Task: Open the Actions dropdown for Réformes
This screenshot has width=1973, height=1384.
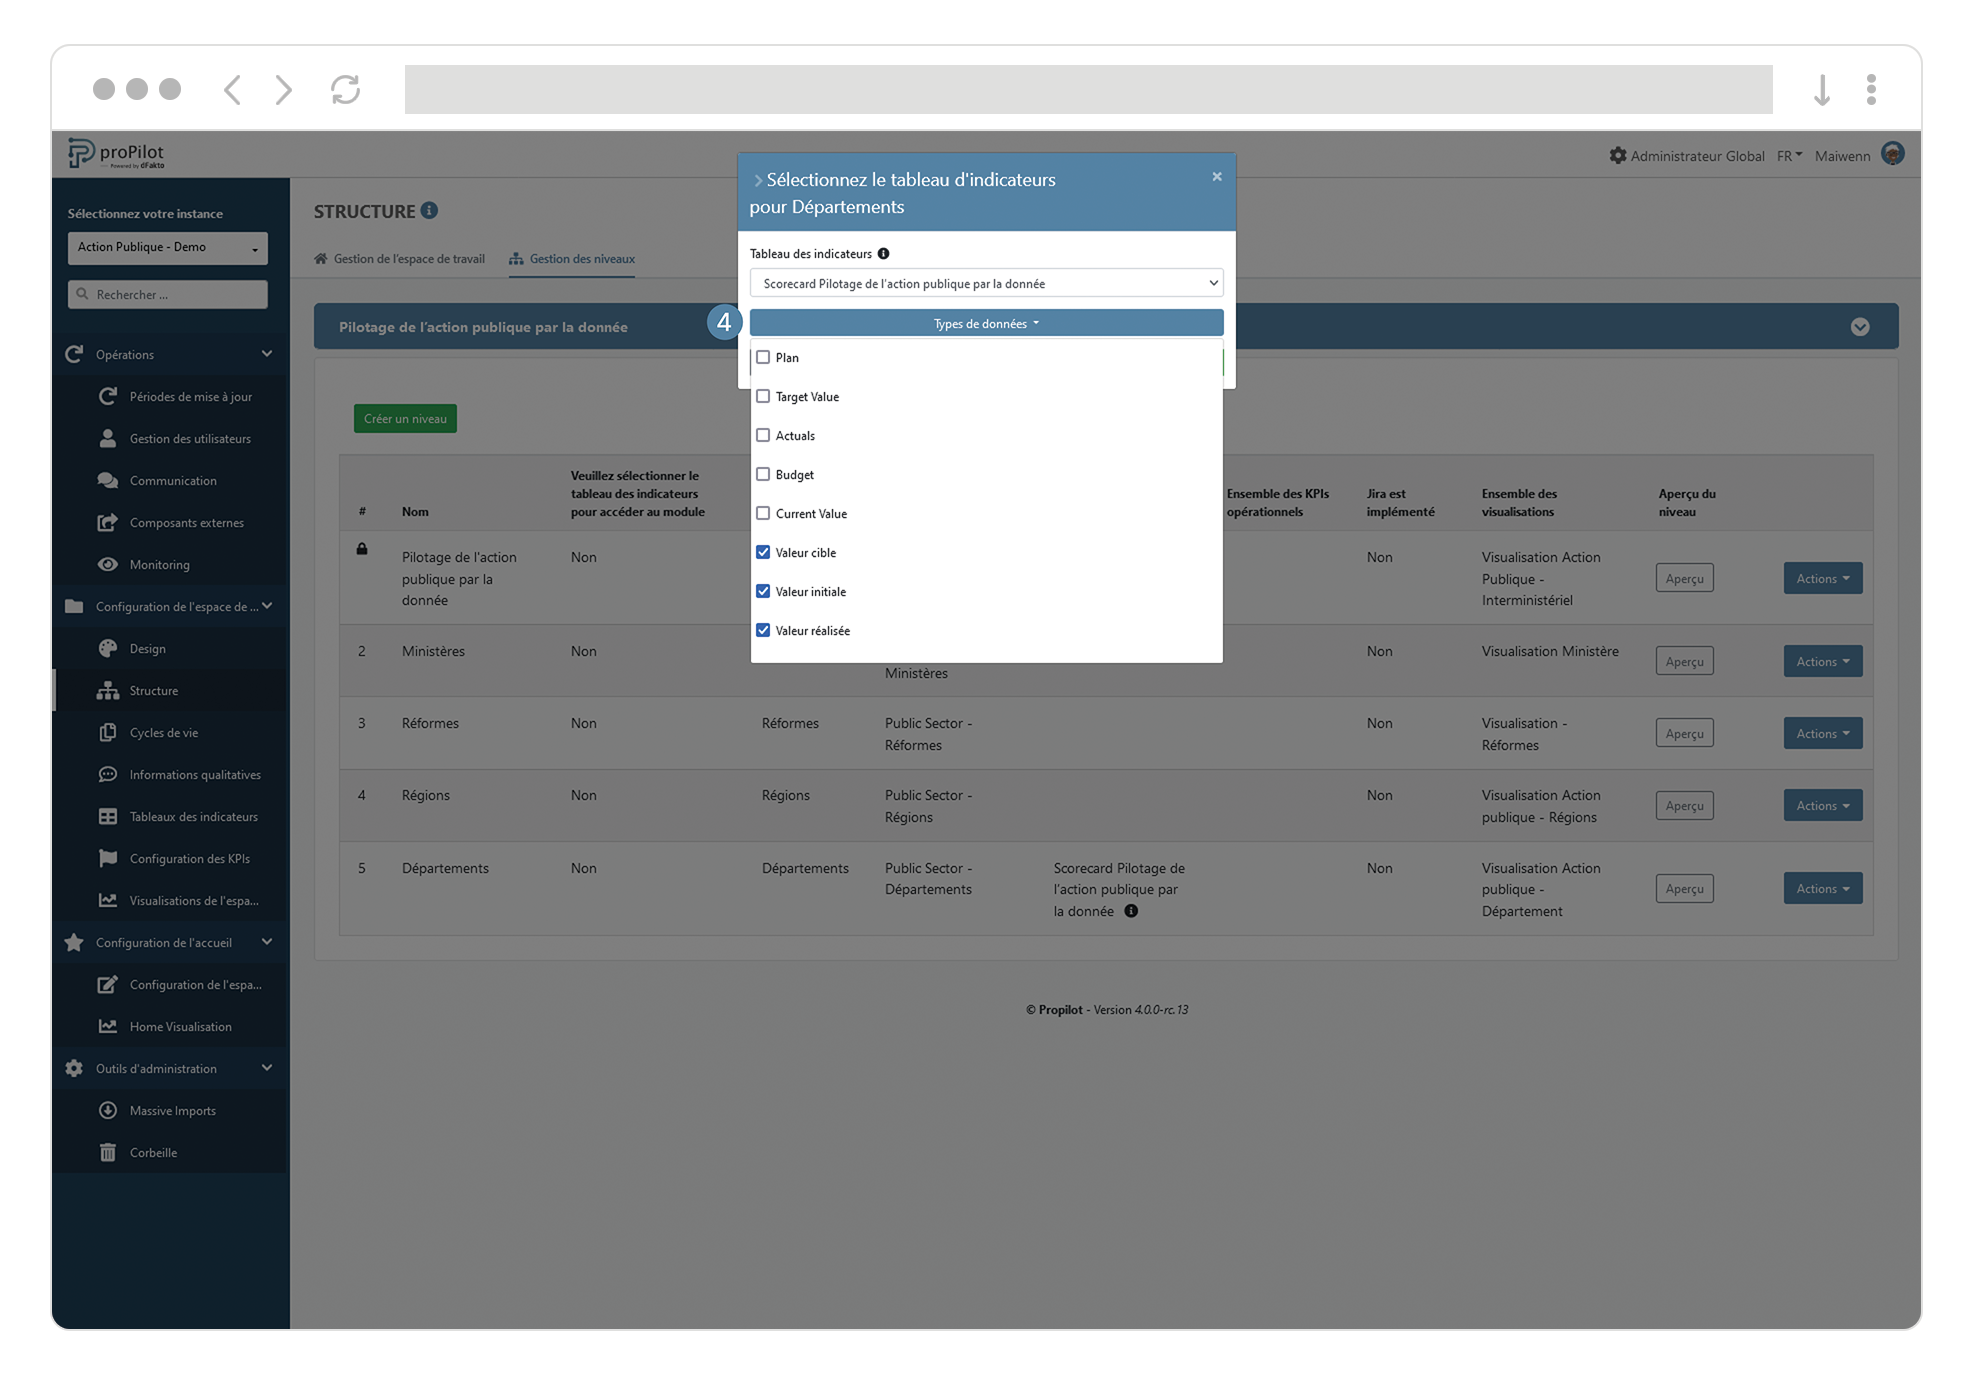Action: [1822, 733]
